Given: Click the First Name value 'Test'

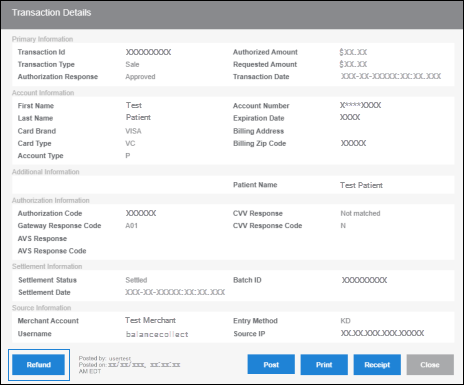Looking at the screenshot, I should click(134, 105).
